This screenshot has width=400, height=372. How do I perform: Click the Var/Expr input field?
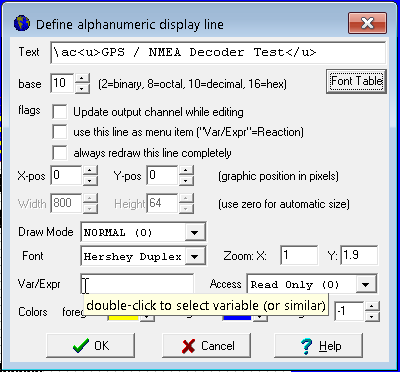137,284
